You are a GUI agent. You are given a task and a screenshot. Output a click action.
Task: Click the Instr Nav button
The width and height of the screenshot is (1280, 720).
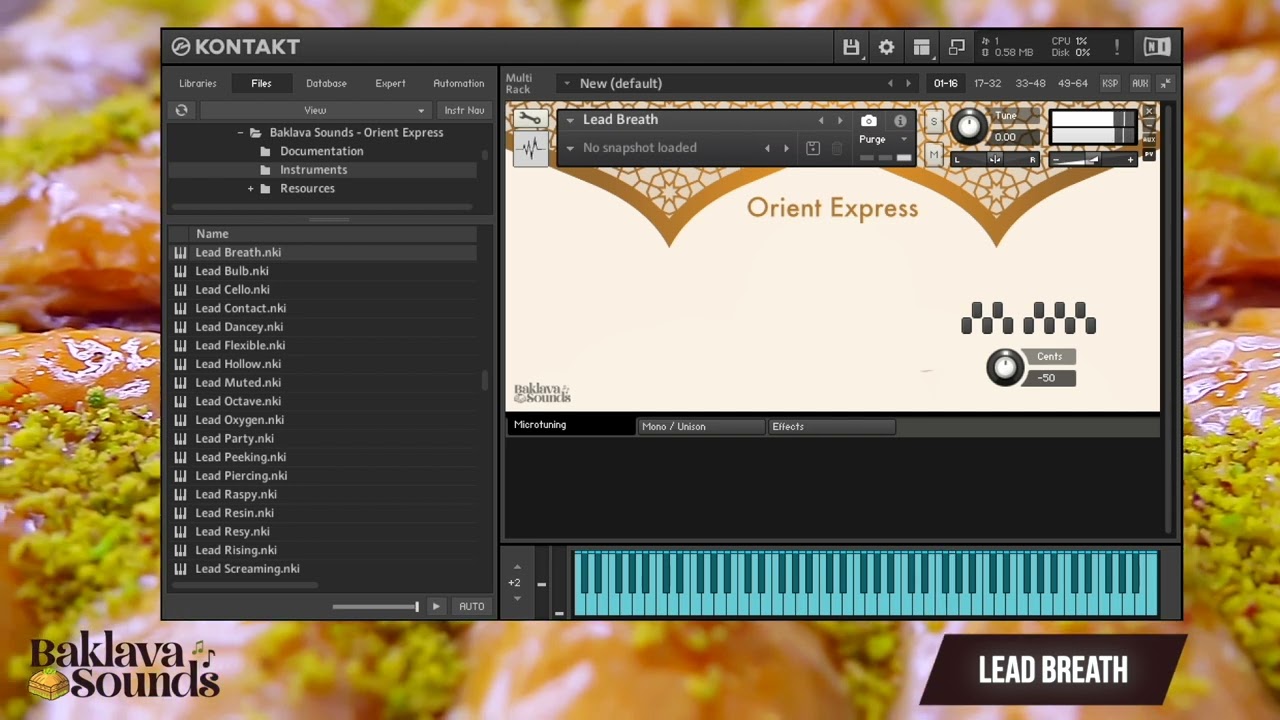tap(464, 110)
